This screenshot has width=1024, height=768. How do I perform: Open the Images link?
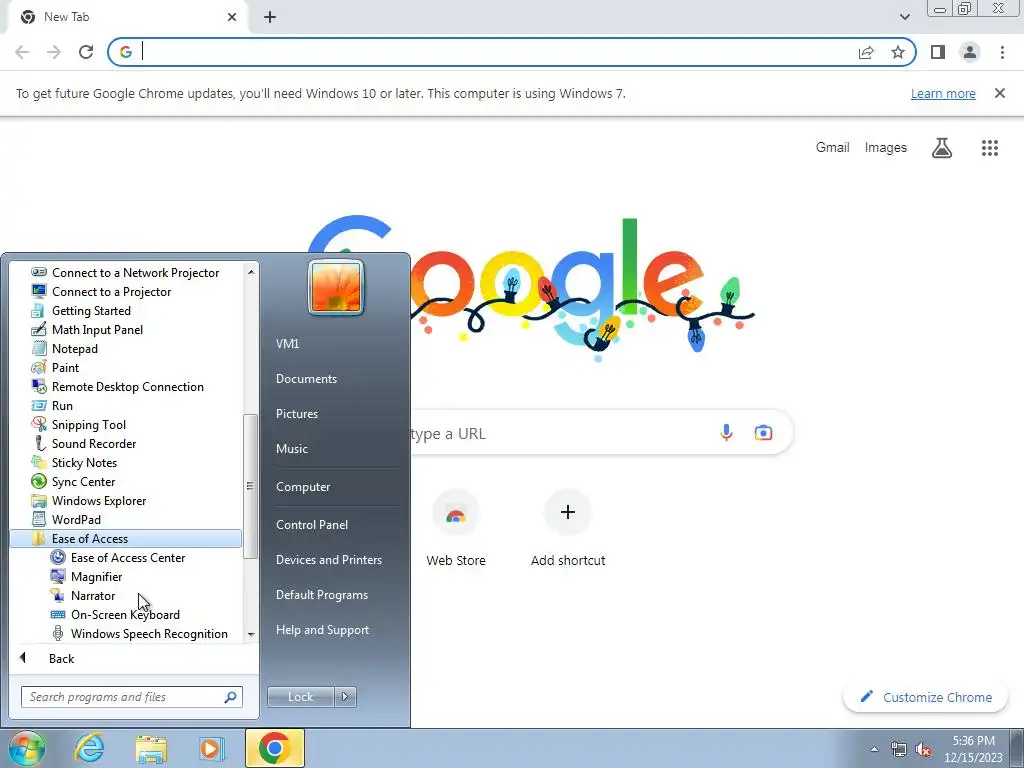coord(886,148)
